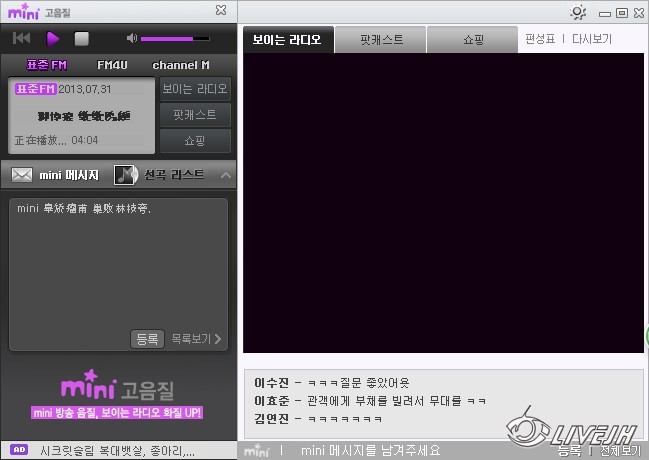Click the 목록보기 arrow chevron
The height and width of the screenshot is (460, 649).
218,339
